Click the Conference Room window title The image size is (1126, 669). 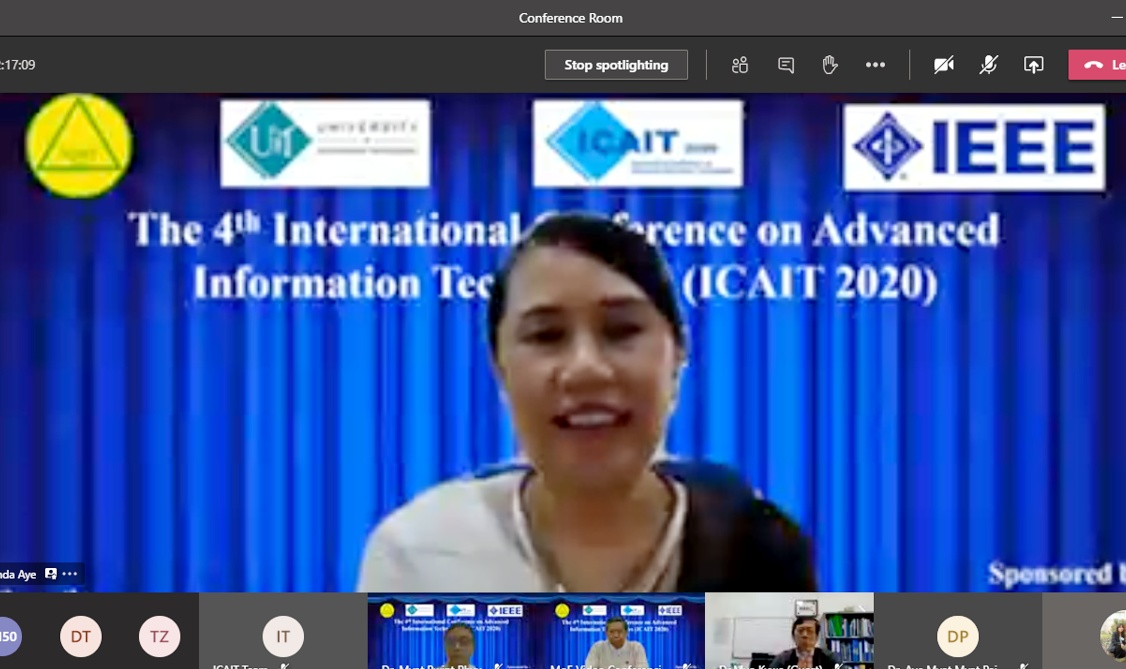tap(571, 18)
